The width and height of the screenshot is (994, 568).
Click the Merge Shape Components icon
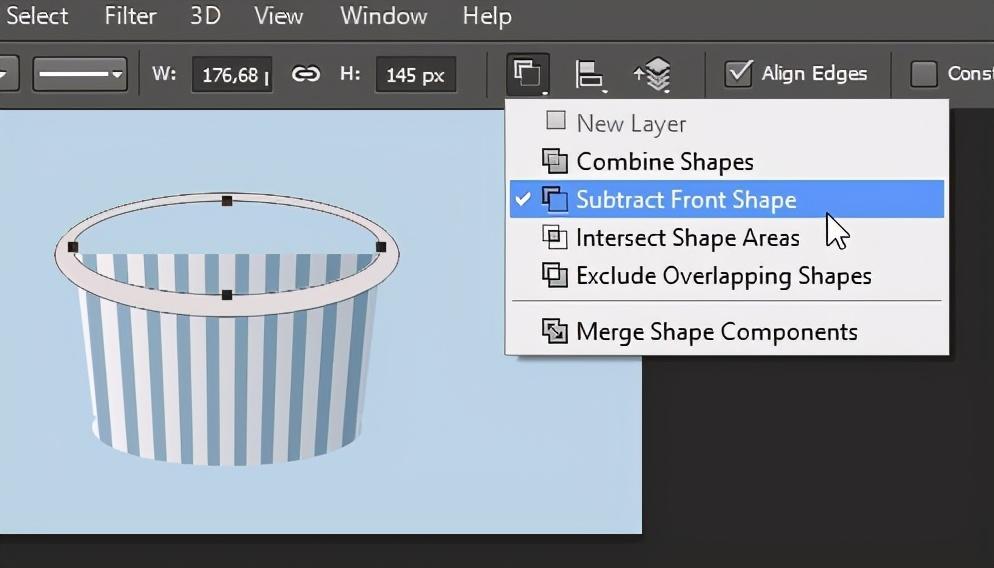coord(555,331)
